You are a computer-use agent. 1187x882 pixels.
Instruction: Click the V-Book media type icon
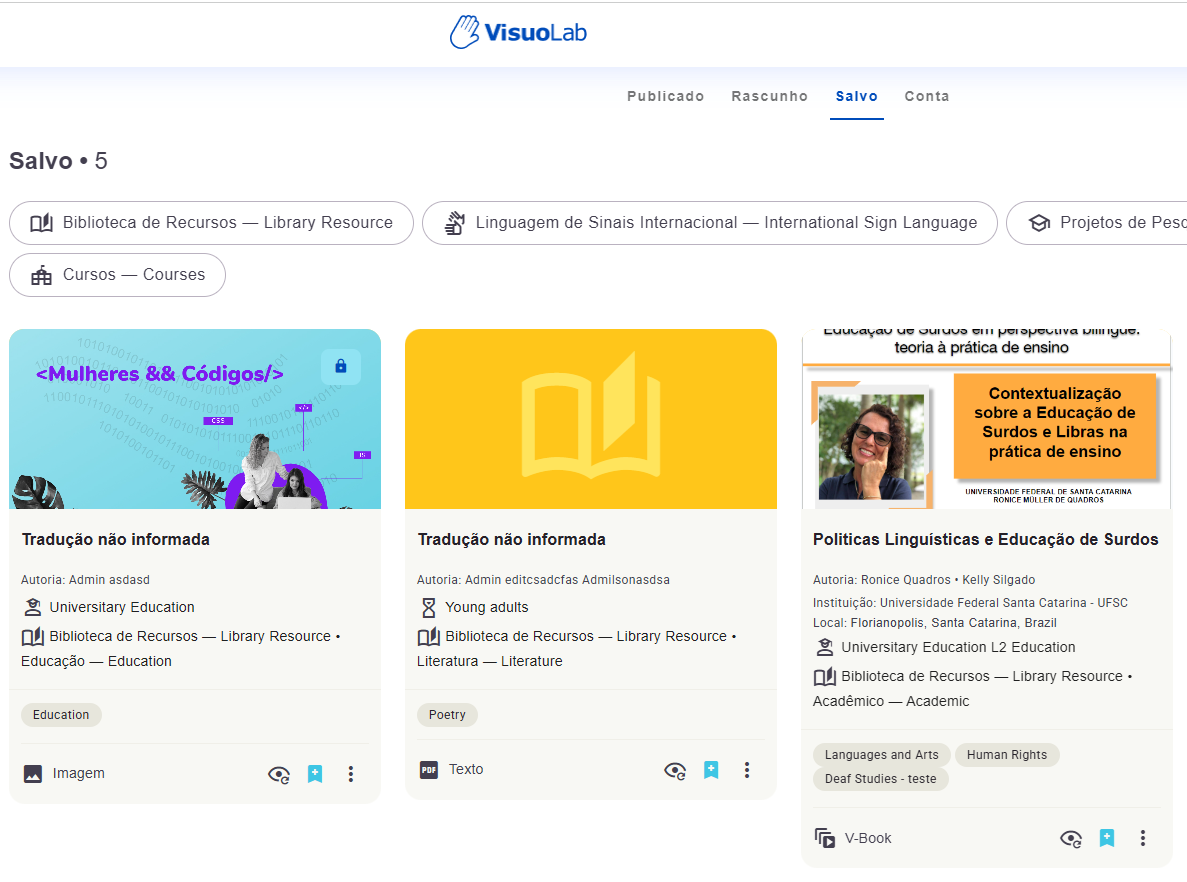pyautogui.click(x=824, y=838)
